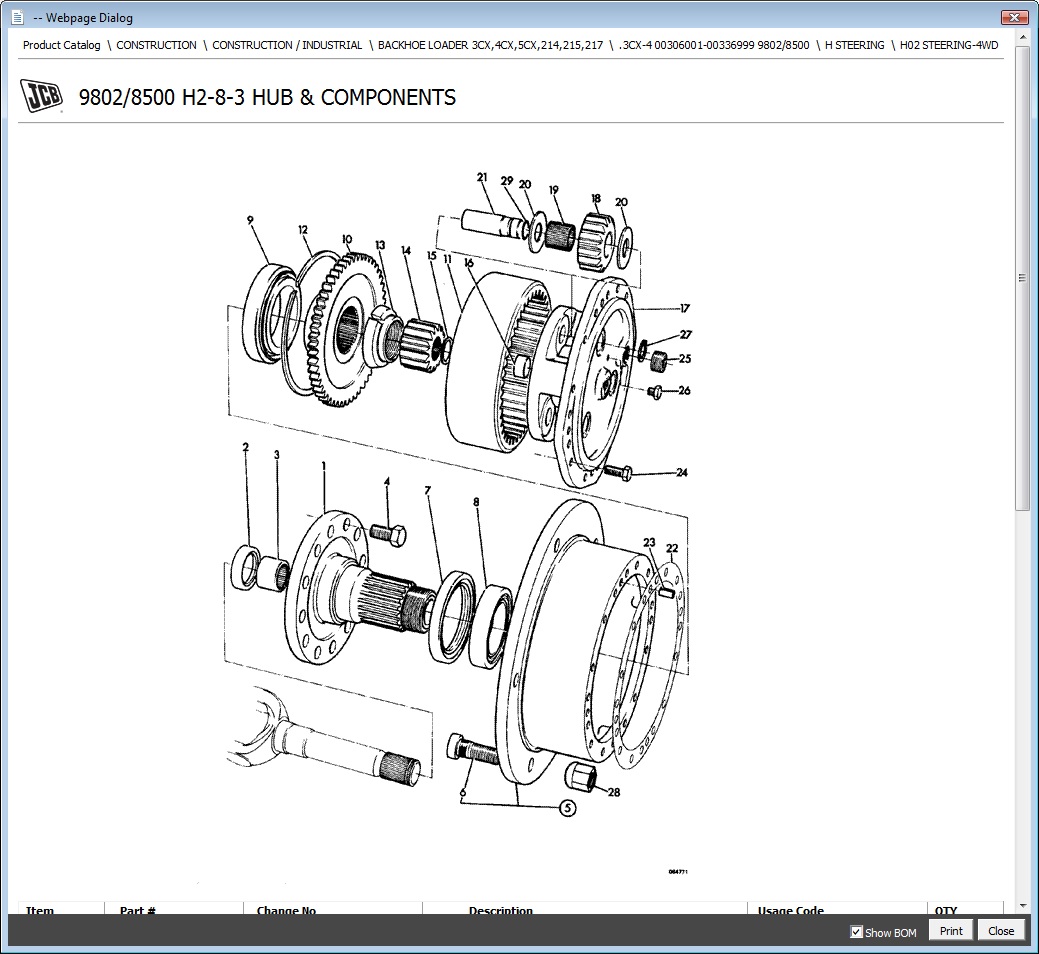Select callout number 26 in diagram
The image size is (1039, 954).
coord(684,390)
